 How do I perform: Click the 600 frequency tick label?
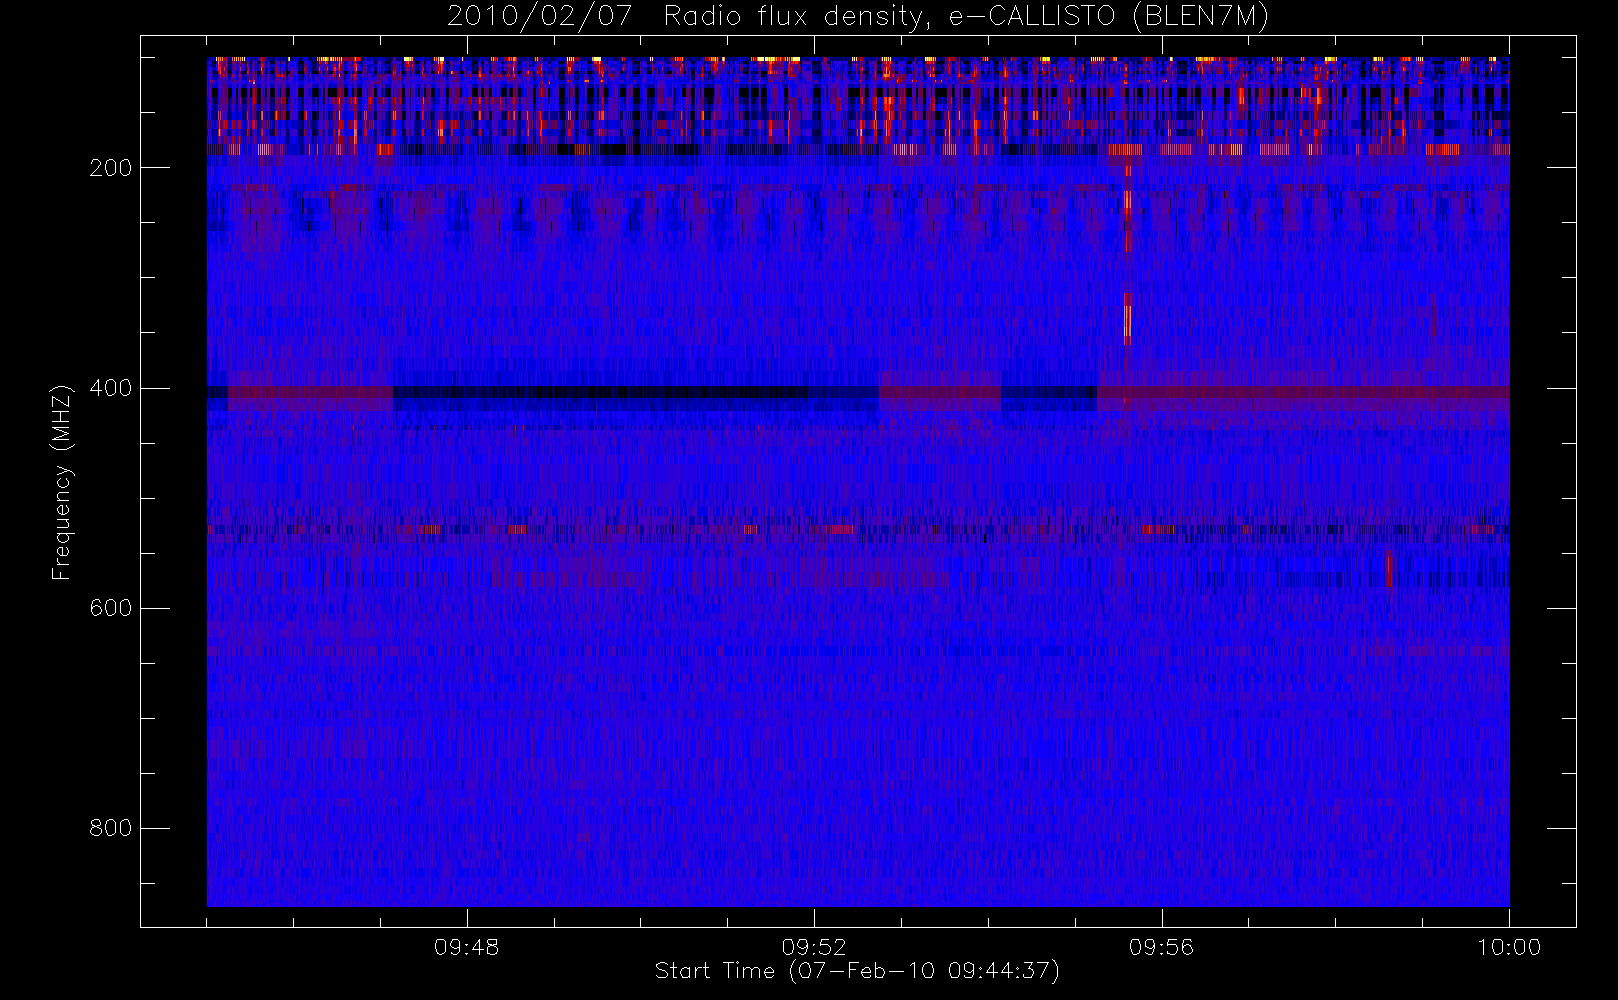[110, 608]
